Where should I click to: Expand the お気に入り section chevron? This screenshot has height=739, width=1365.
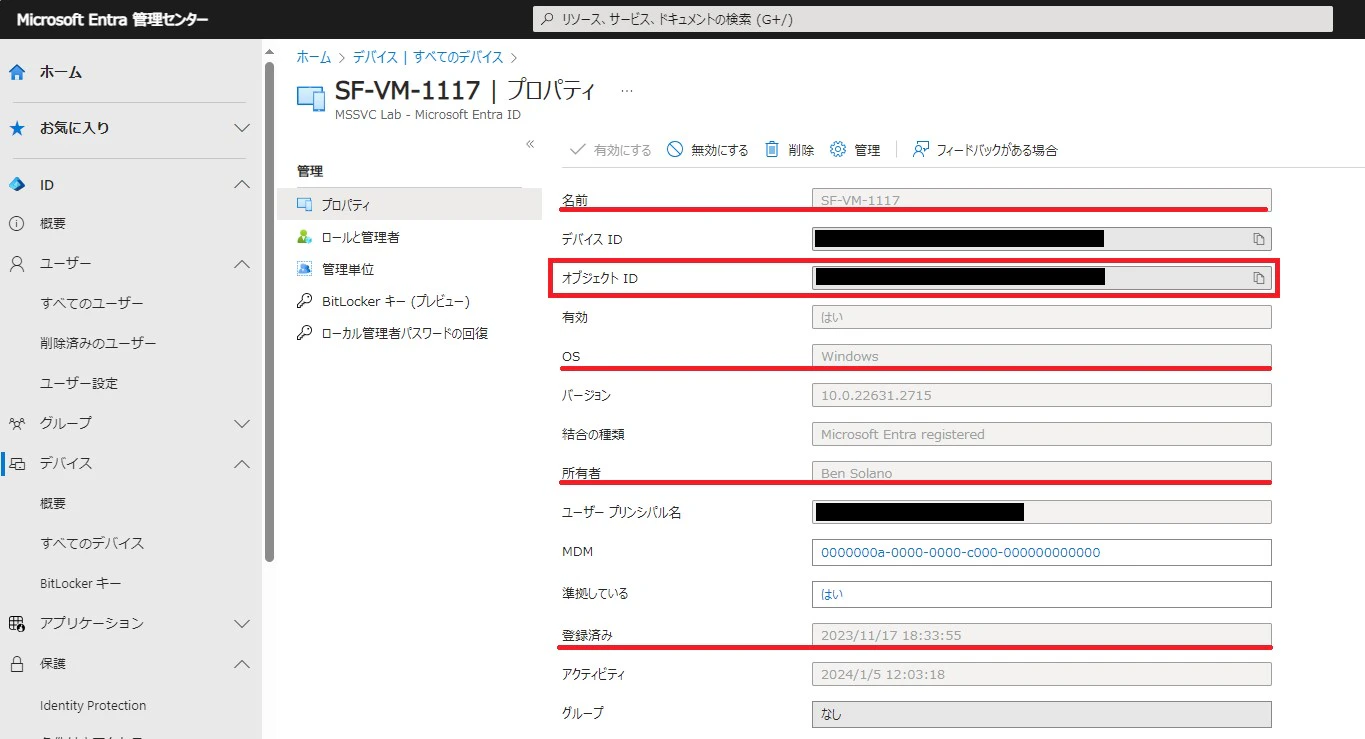(x=241, y=128)
